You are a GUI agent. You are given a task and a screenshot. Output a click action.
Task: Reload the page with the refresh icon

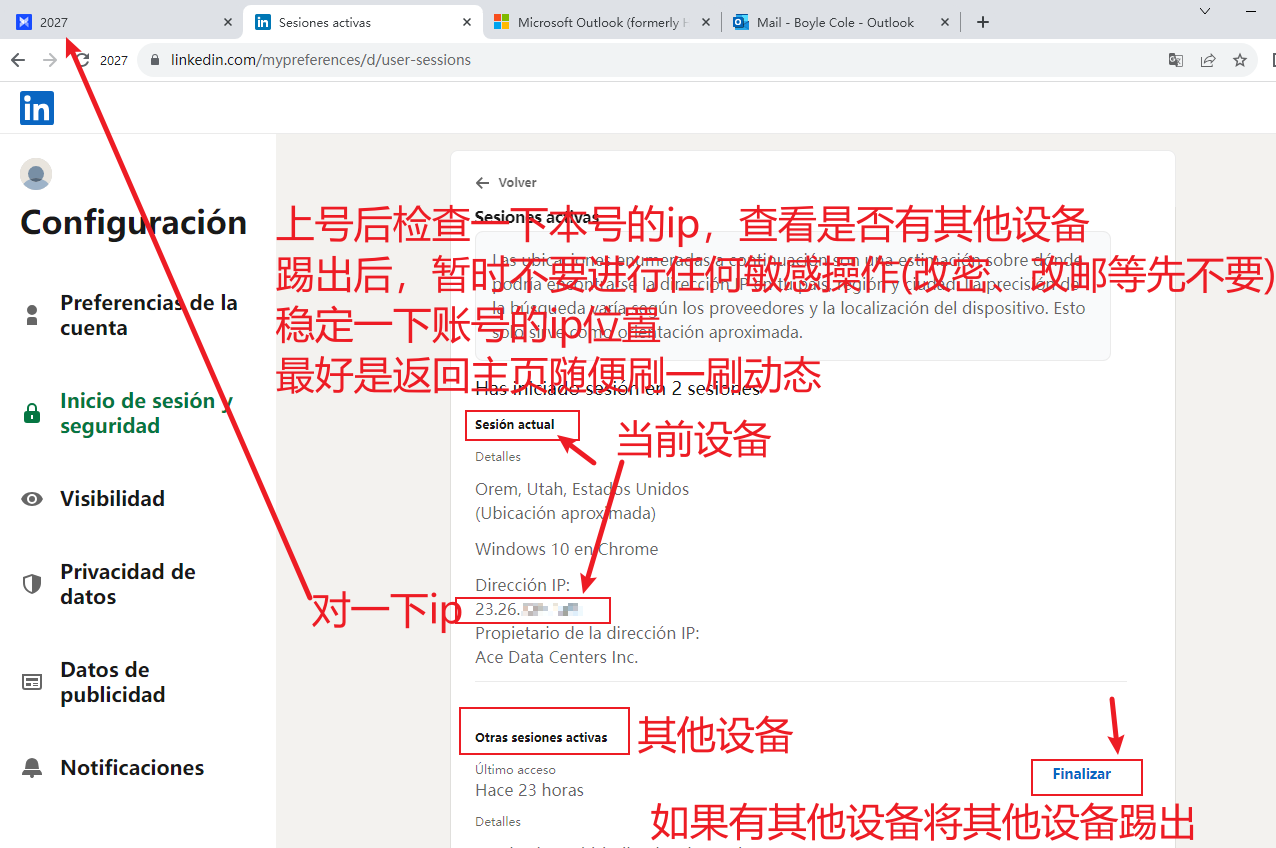pyautogui.click(x=82, y=60)
